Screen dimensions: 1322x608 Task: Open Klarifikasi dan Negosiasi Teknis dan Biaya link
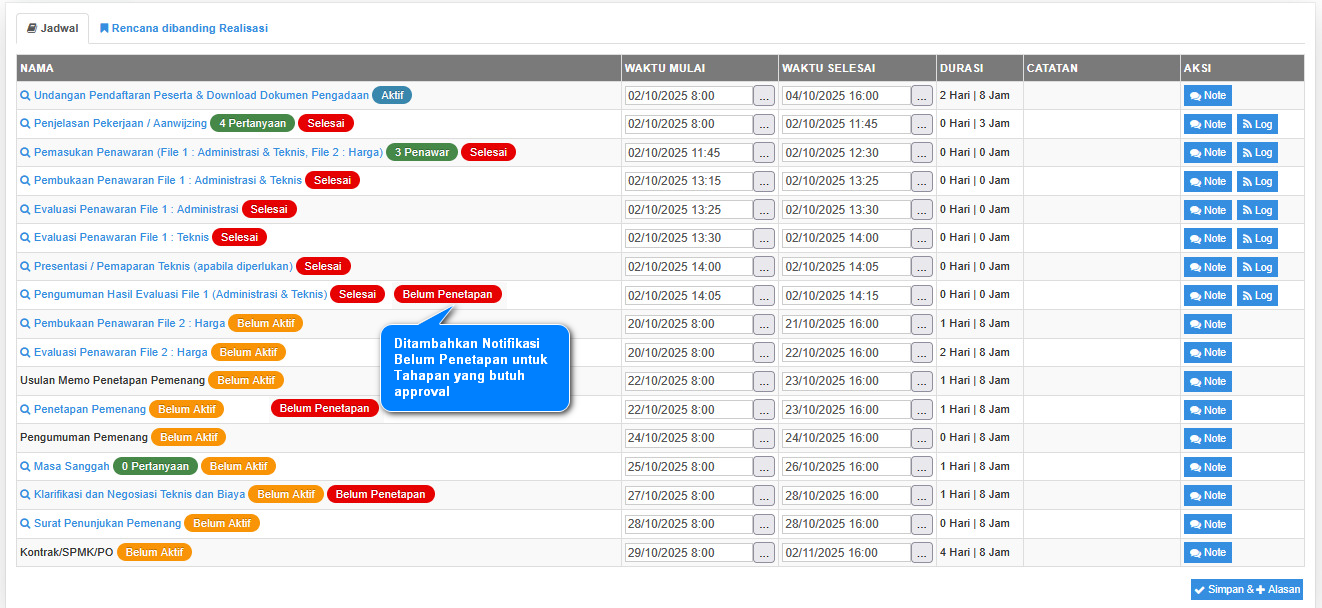139,495
